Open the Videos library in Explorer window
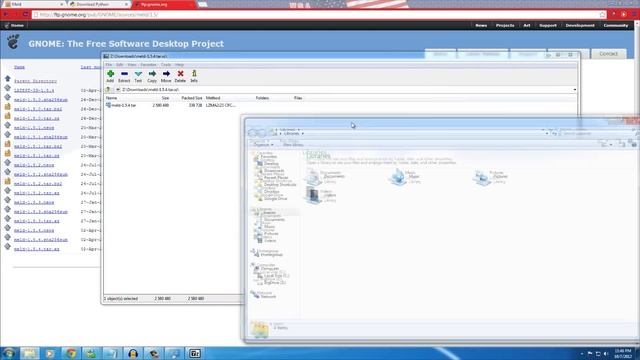This screenshot has height=360, width=640. click(x=321, y=196)
